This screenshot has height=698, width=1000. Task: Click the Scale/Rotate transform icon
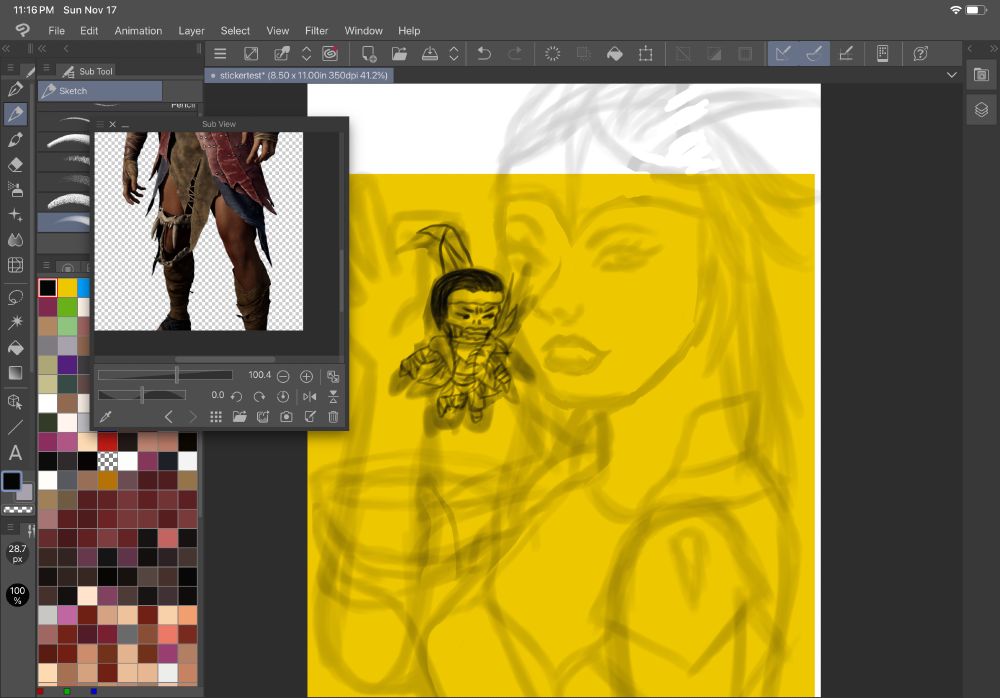pyautogui.click(x=645, y=54)
